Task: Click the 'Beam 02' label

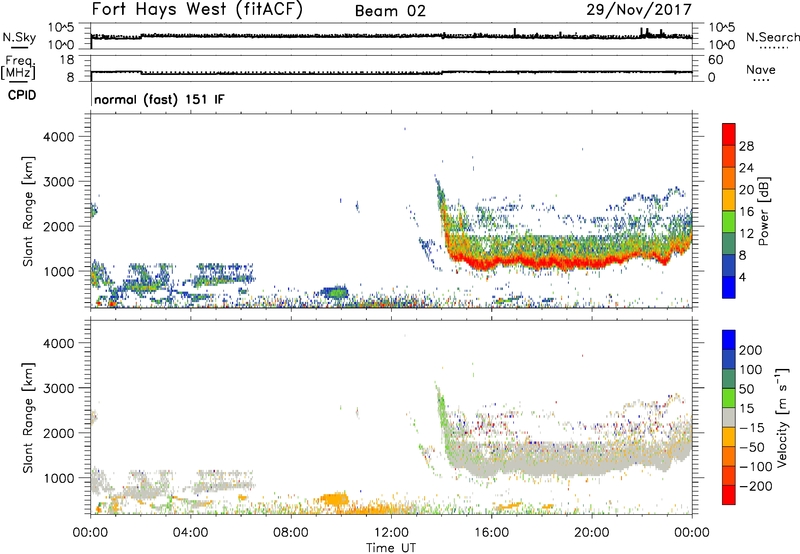Action: click(390, 11)
